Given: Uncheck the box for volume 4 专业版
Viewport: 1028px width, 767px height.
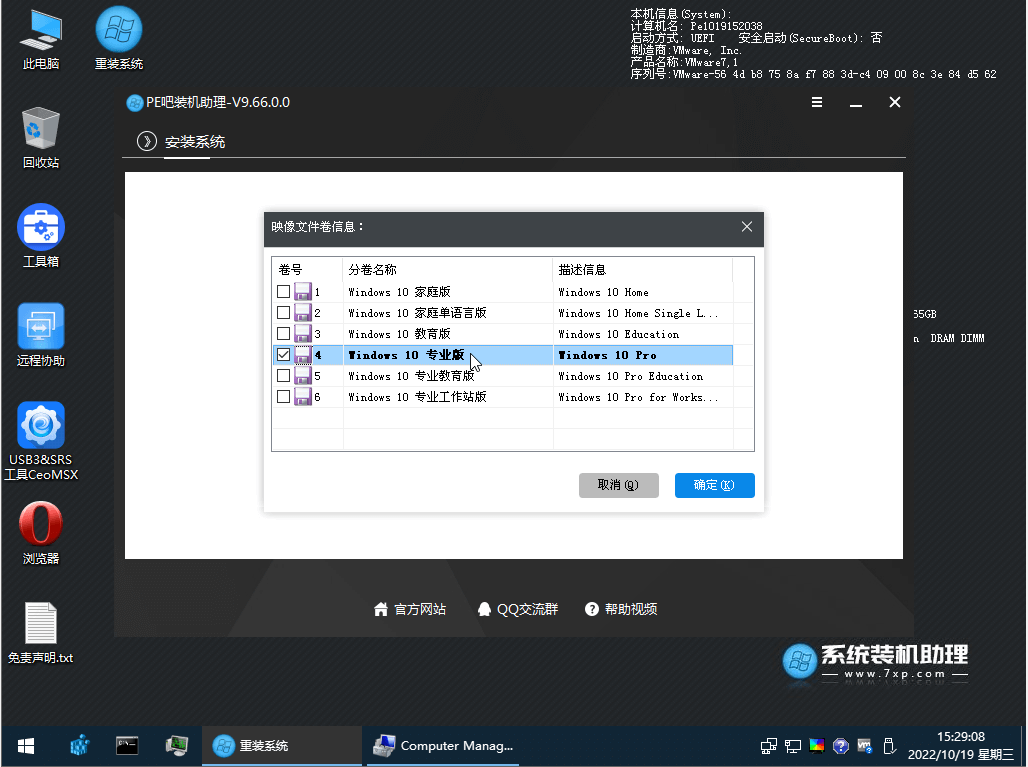Looking at the screenshot, I should point(283,355).
